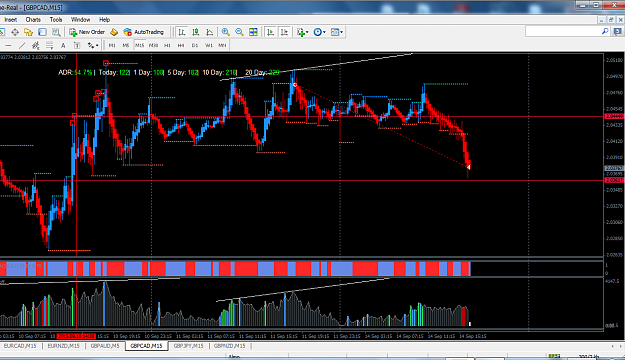Select the text 'A' tool
Viewport: 625px width, 360px height.
[63, 45]
